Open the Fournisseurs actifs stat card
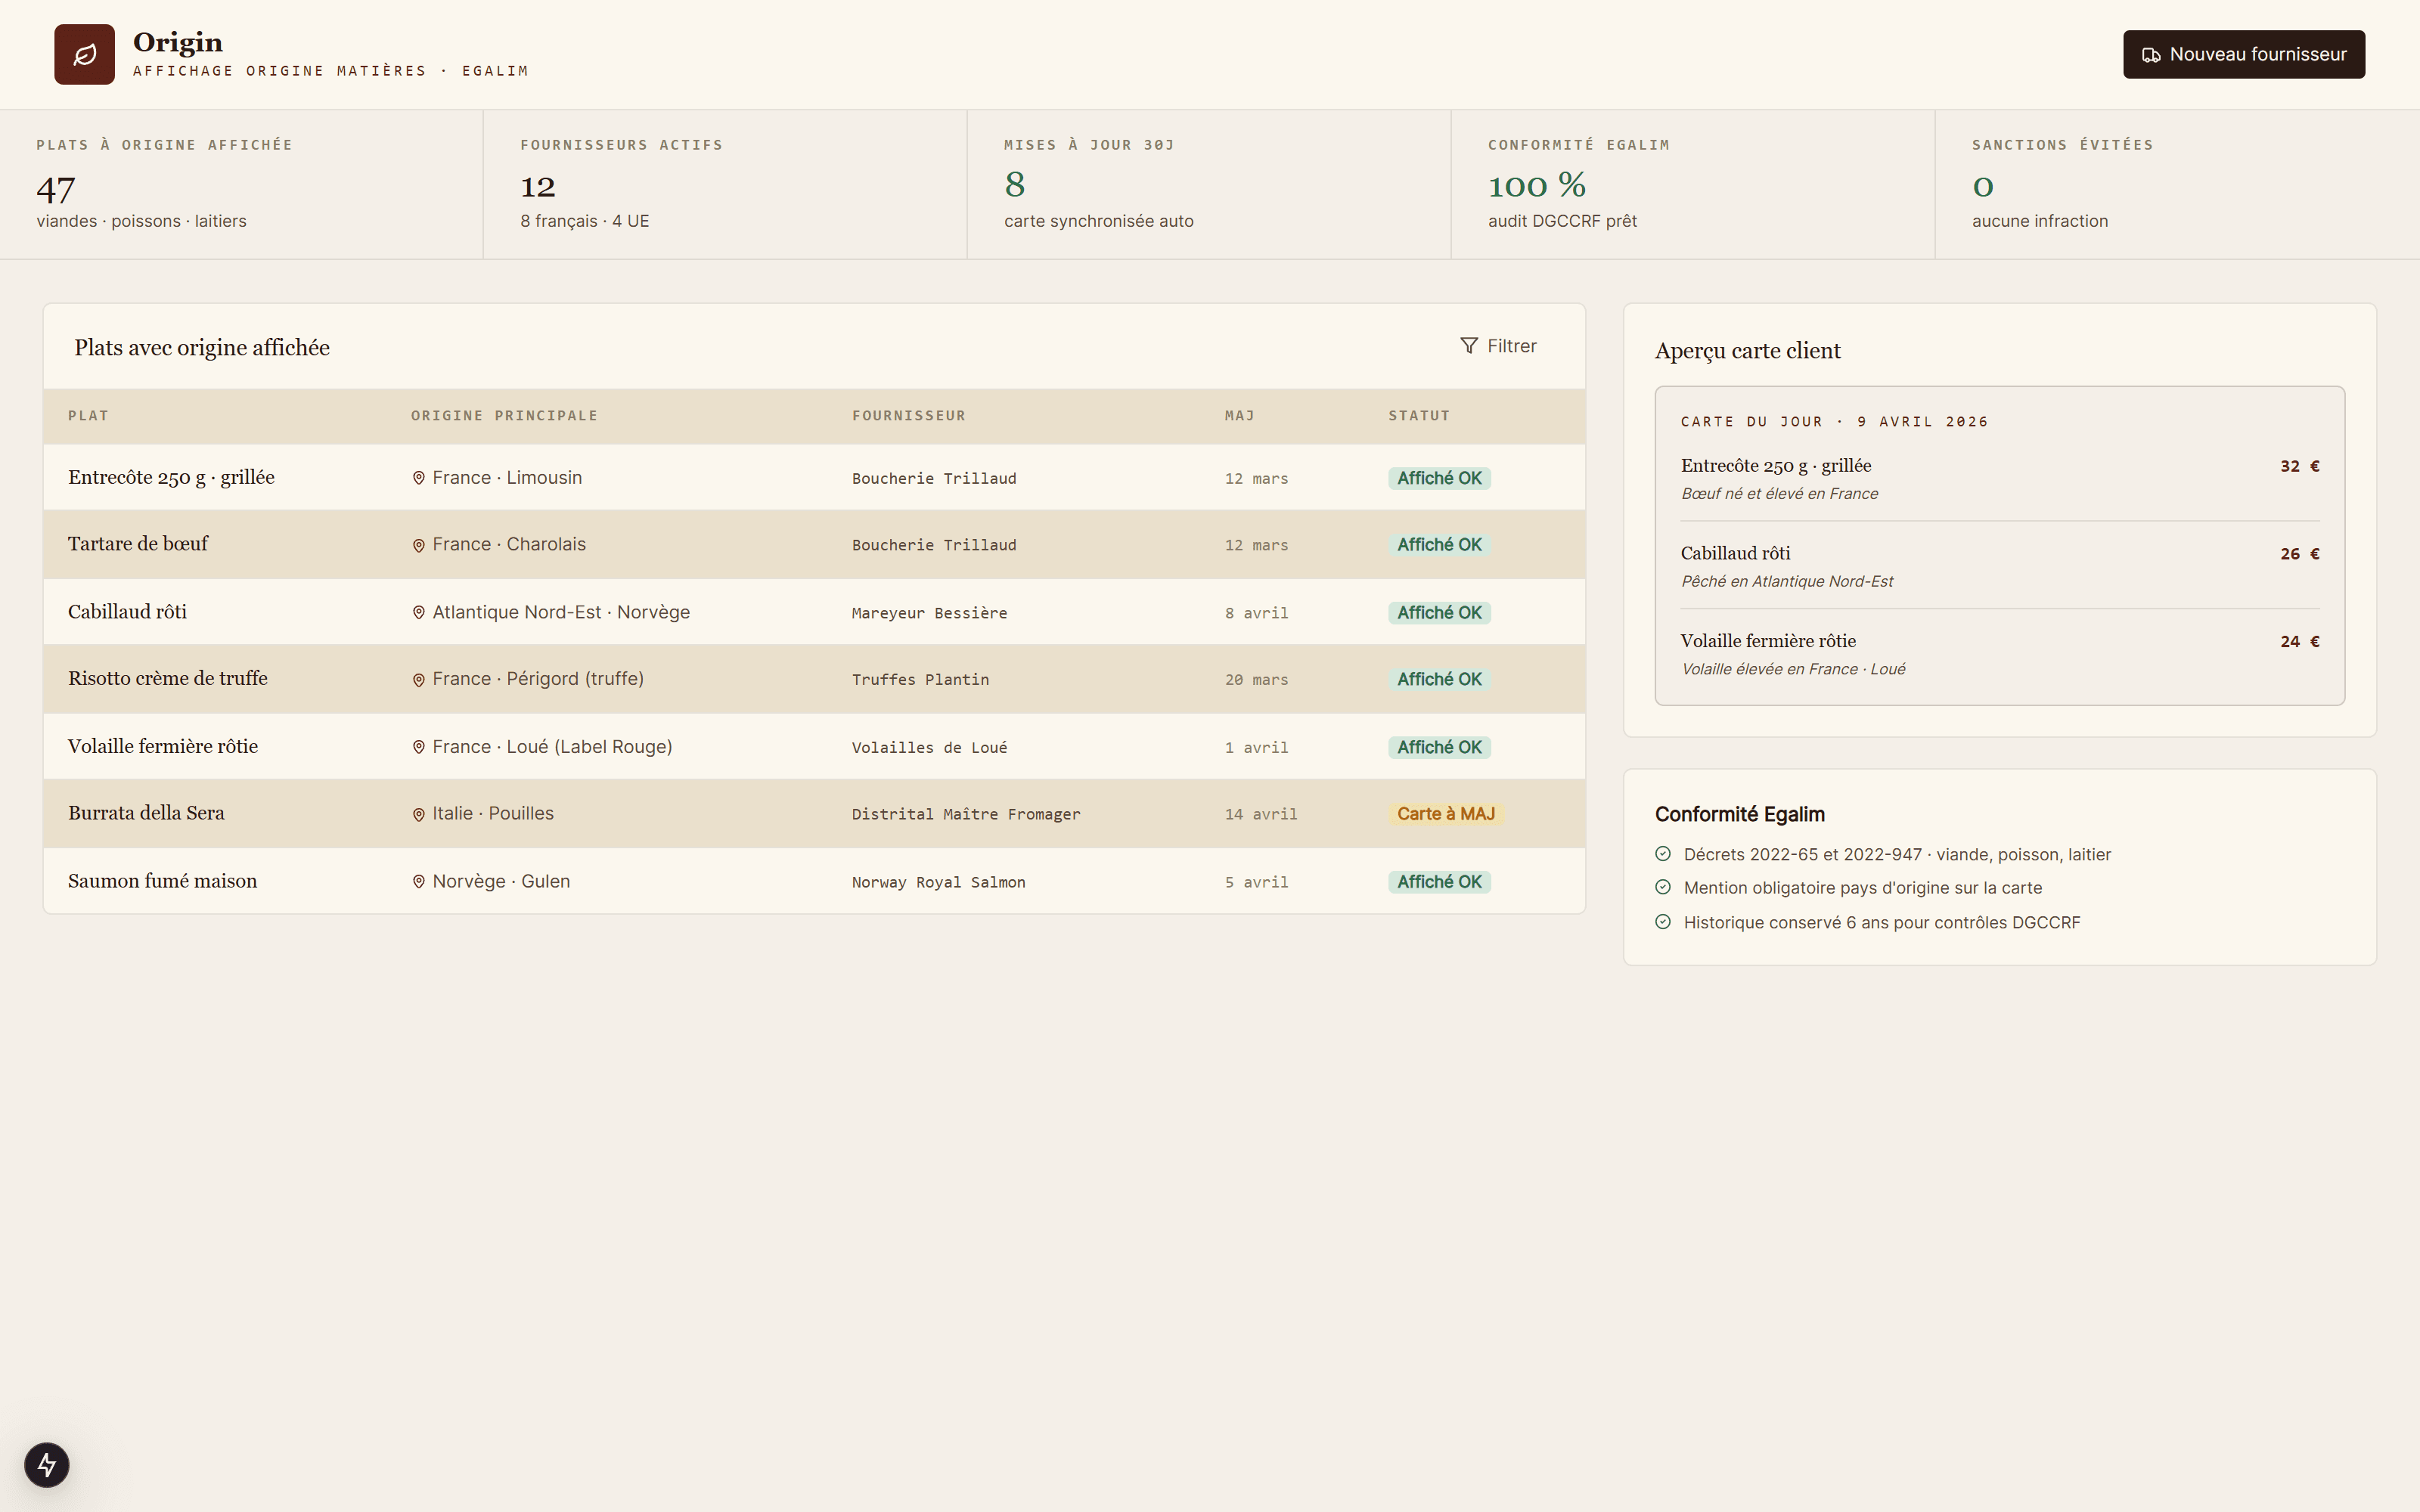The width and height of the screenshot is (2420, 1512). click(x=725, y=185)
